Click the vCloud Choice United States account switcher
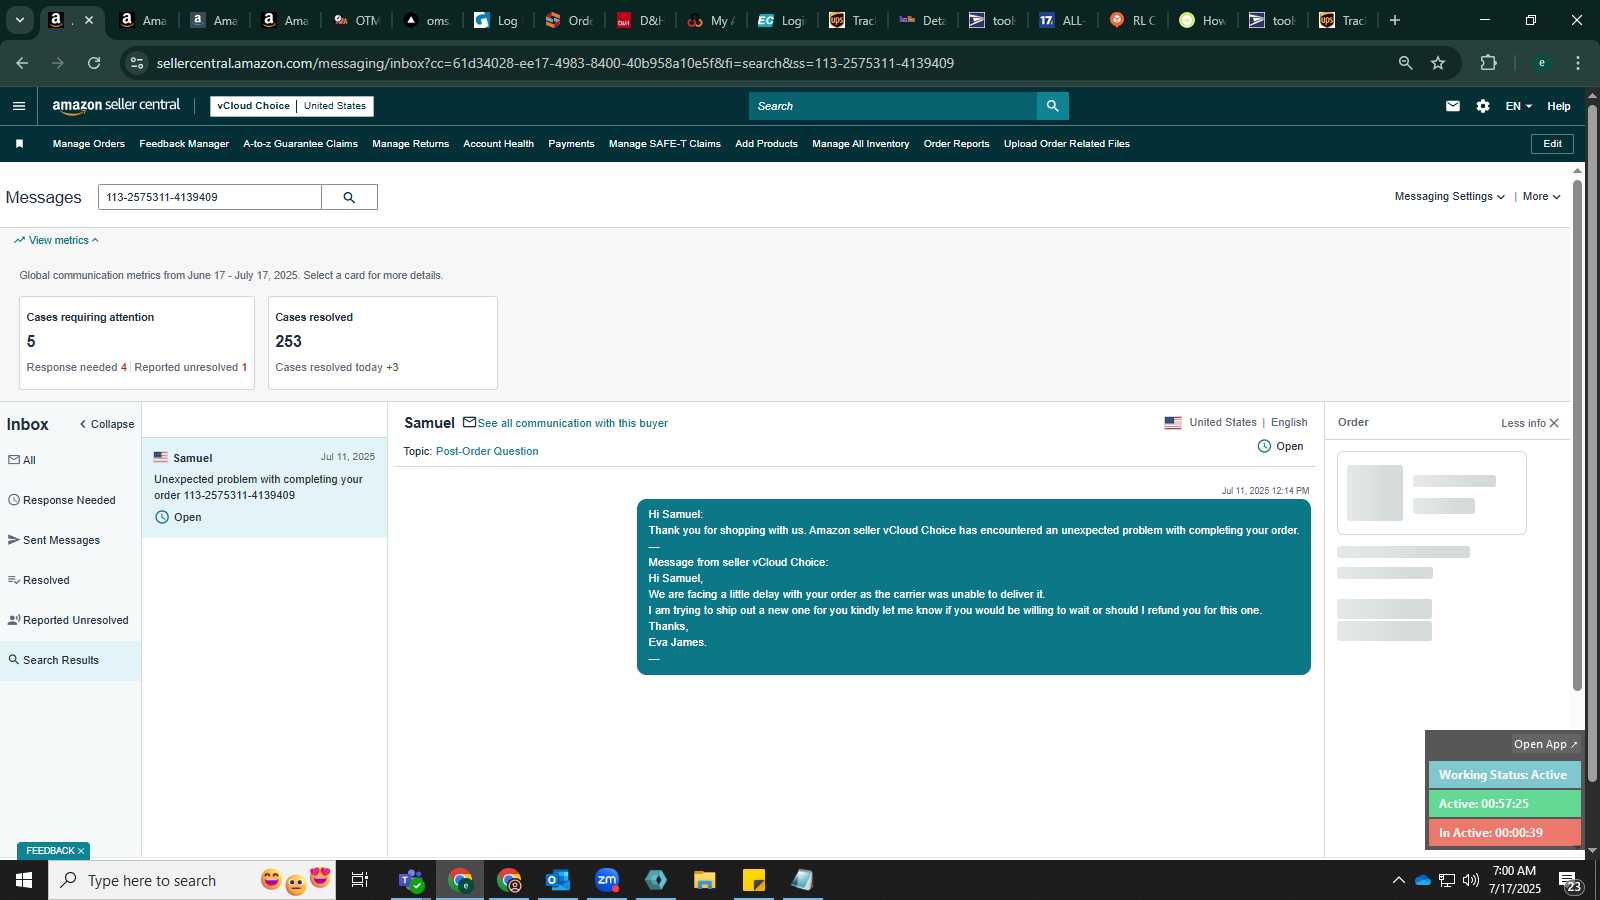This screenshot has width=1600, height=900. pos(292,106)
